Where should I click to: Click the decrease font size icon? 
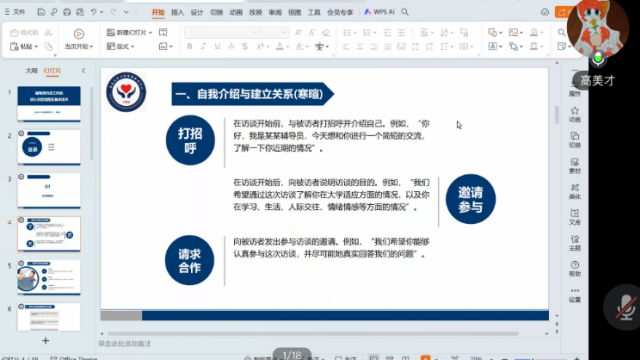tap(312, 33)
